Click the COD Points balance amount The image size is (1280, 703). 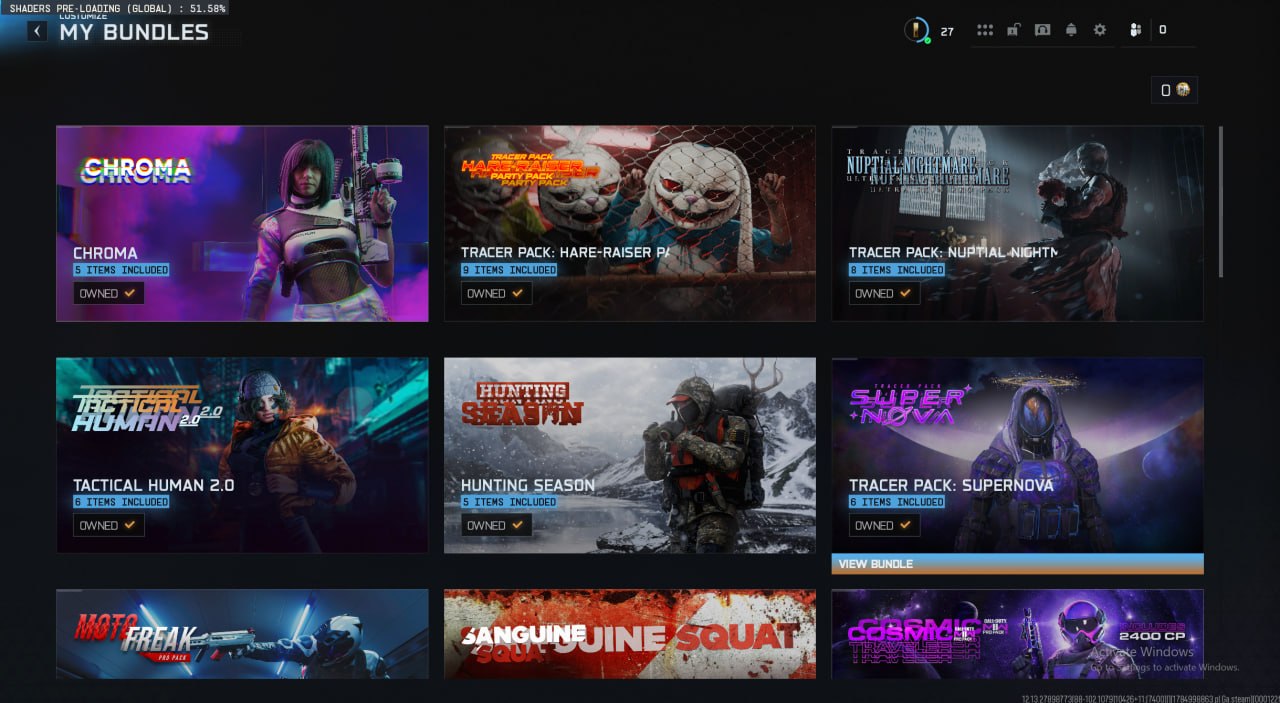(x=1166, y=90)
